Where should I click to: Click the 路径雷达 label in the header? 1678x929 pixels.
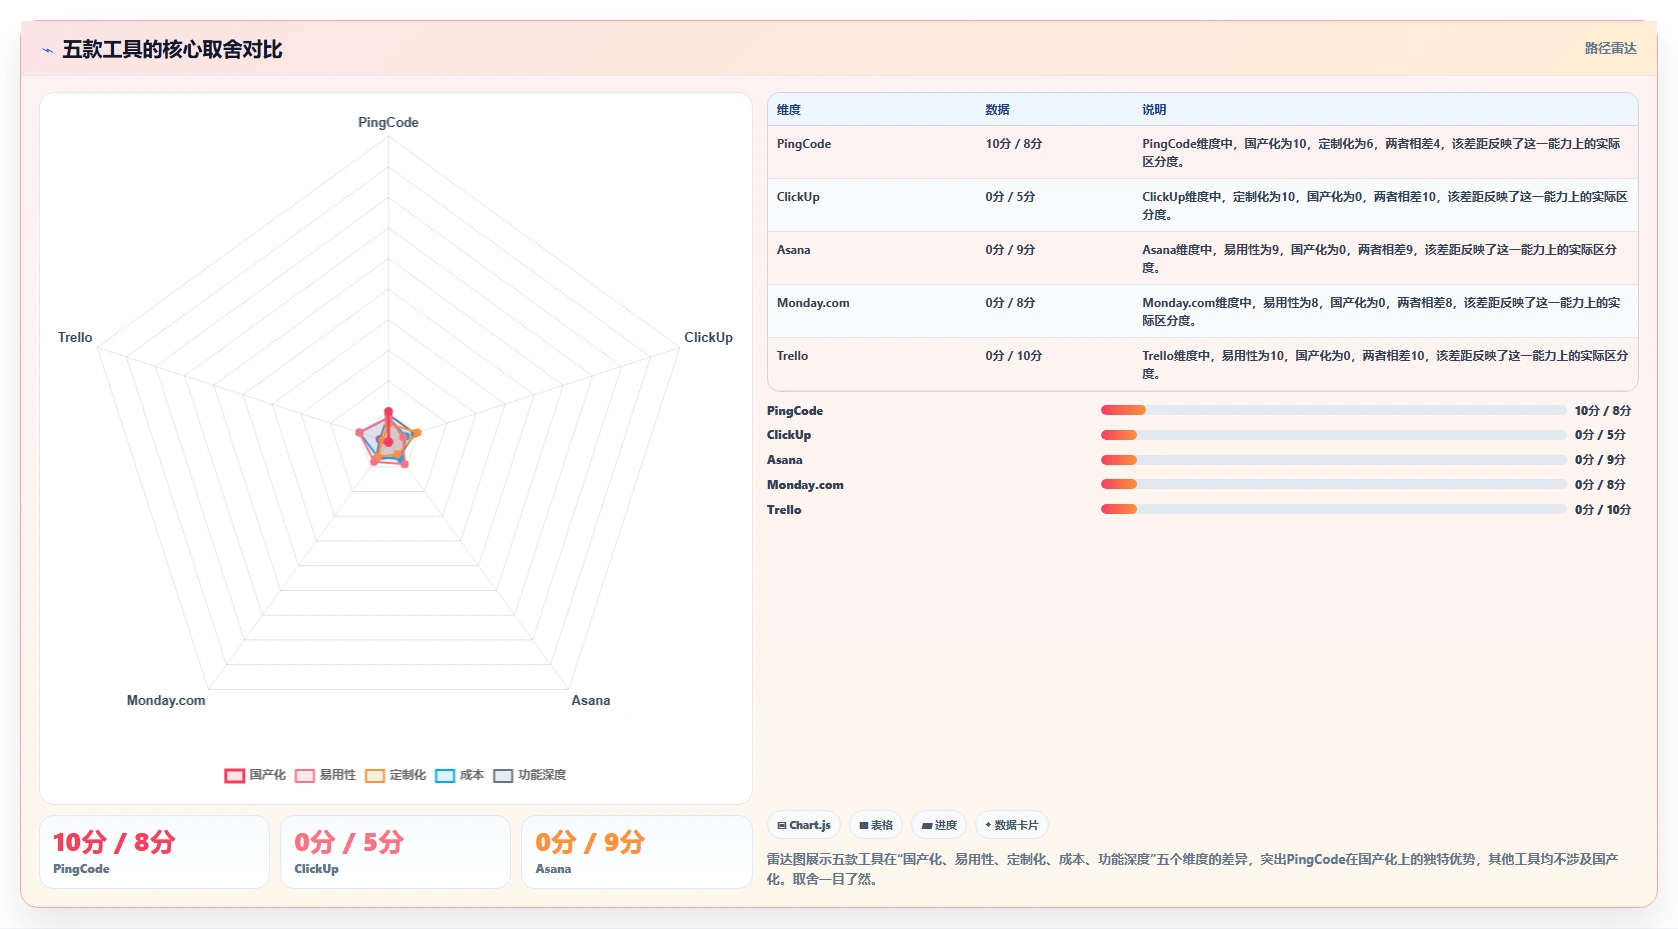pyautogui.click(x=1610, y=48)
